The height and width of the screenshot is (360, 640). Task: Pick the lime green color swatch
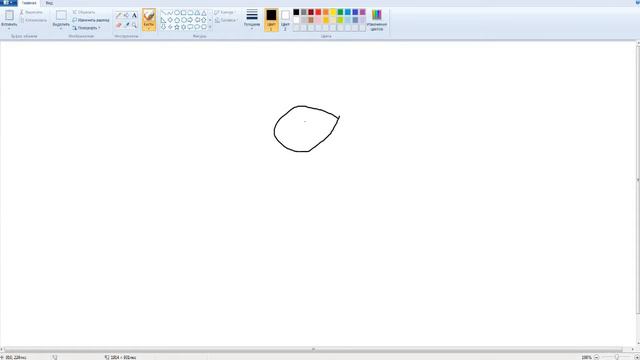(x=340, y=20)
